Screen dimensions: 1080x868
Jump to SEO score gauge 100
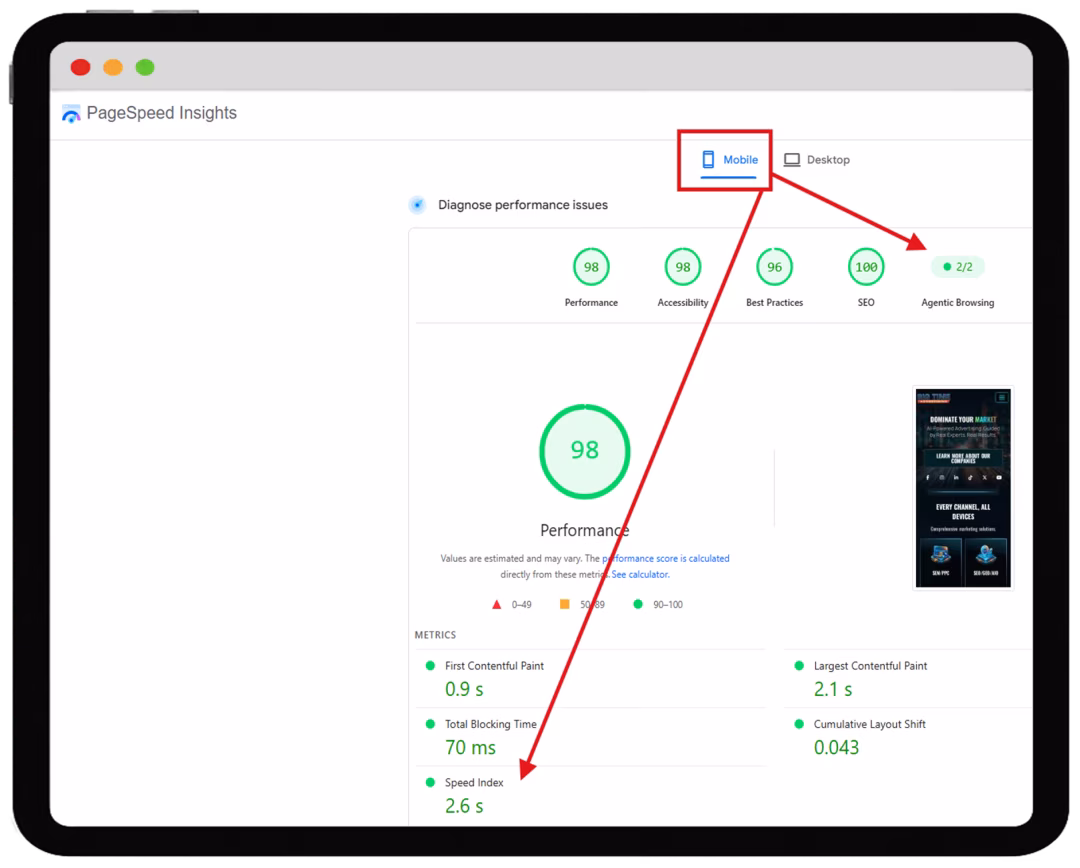[x=866, y=267]
